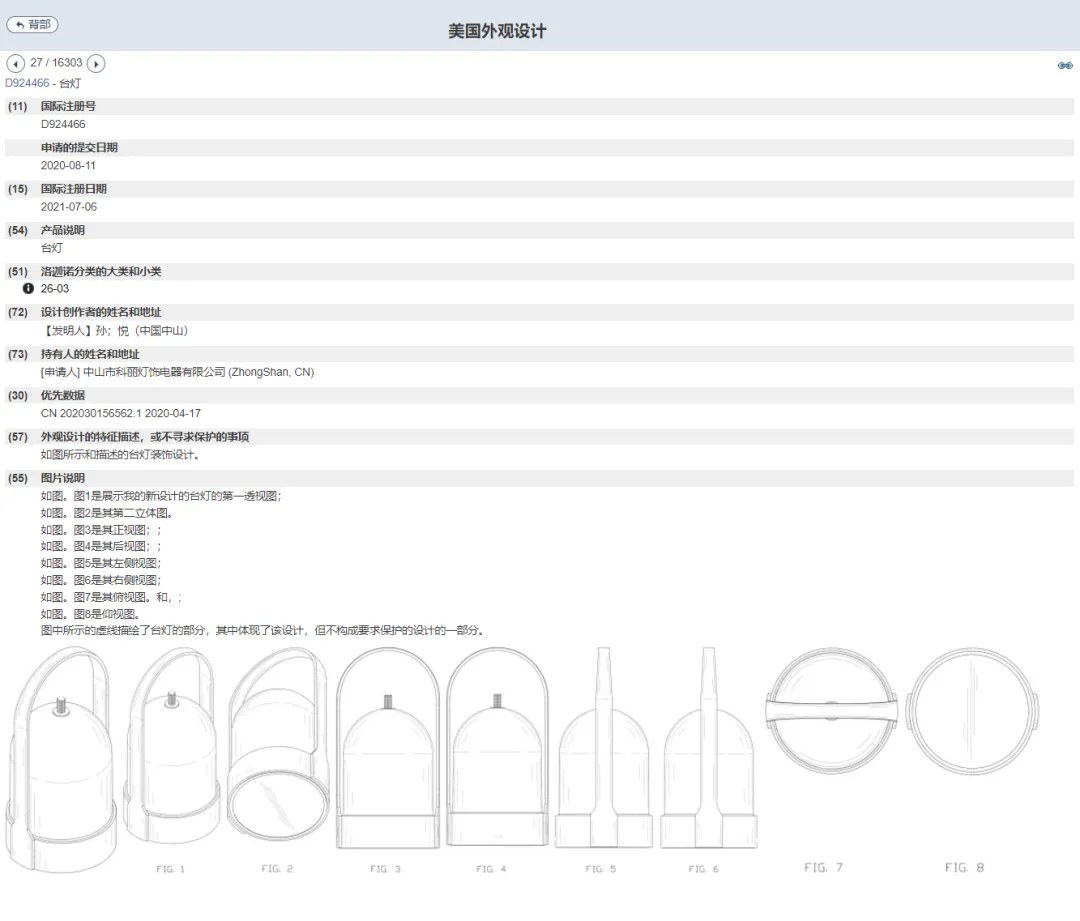Select the 美国外观设计 page heading
Screen dimensions: 1080x921
click(x=497, y=31)
